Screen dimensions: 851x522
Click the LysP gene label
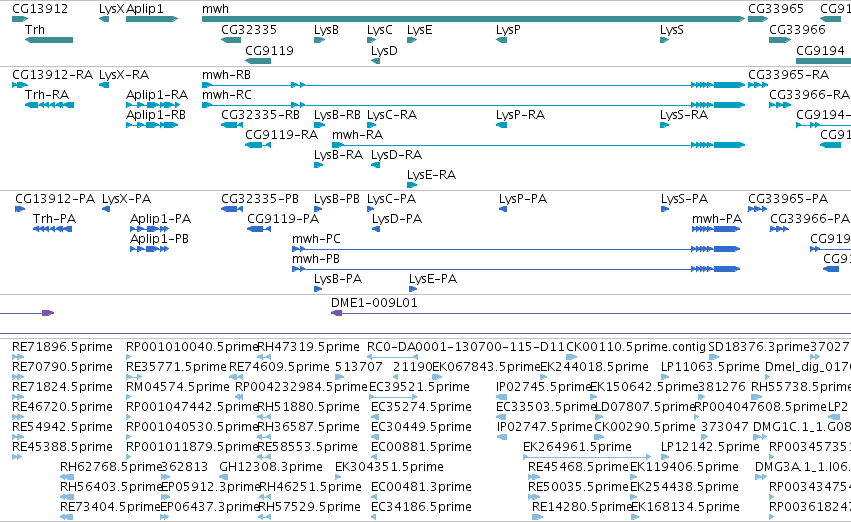pos(508,29)
